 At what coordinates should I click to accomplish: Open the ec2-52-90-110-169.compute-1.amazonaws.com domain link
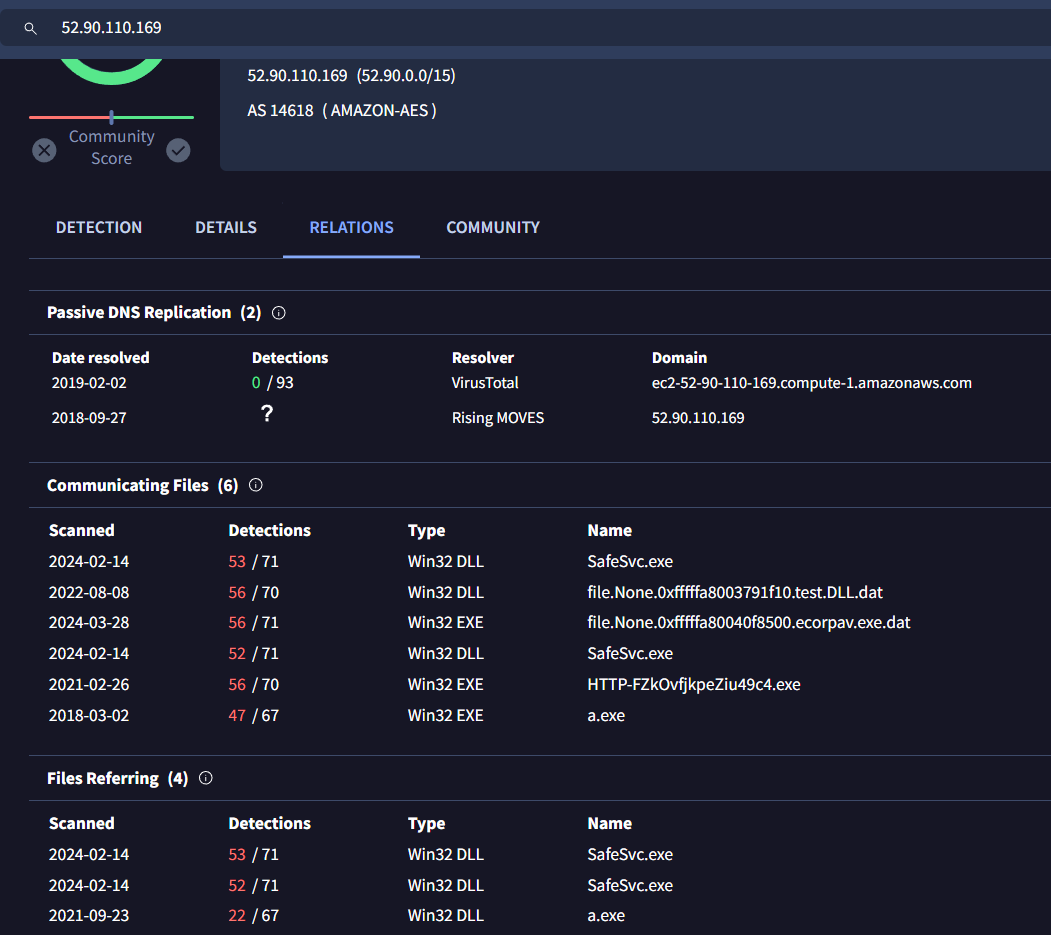(x=811, y=383)
